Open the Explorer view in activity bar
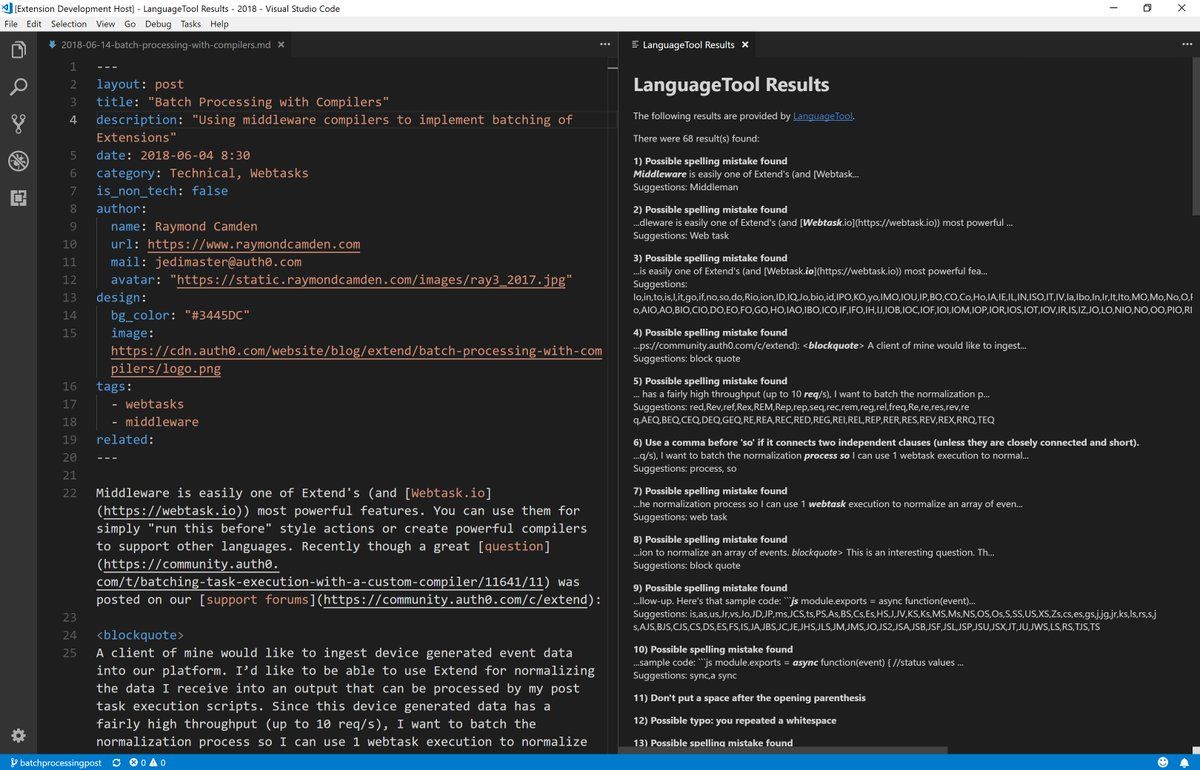Image resolution: width=1200 pixels, height=770 pixels. tap(18, 50)
